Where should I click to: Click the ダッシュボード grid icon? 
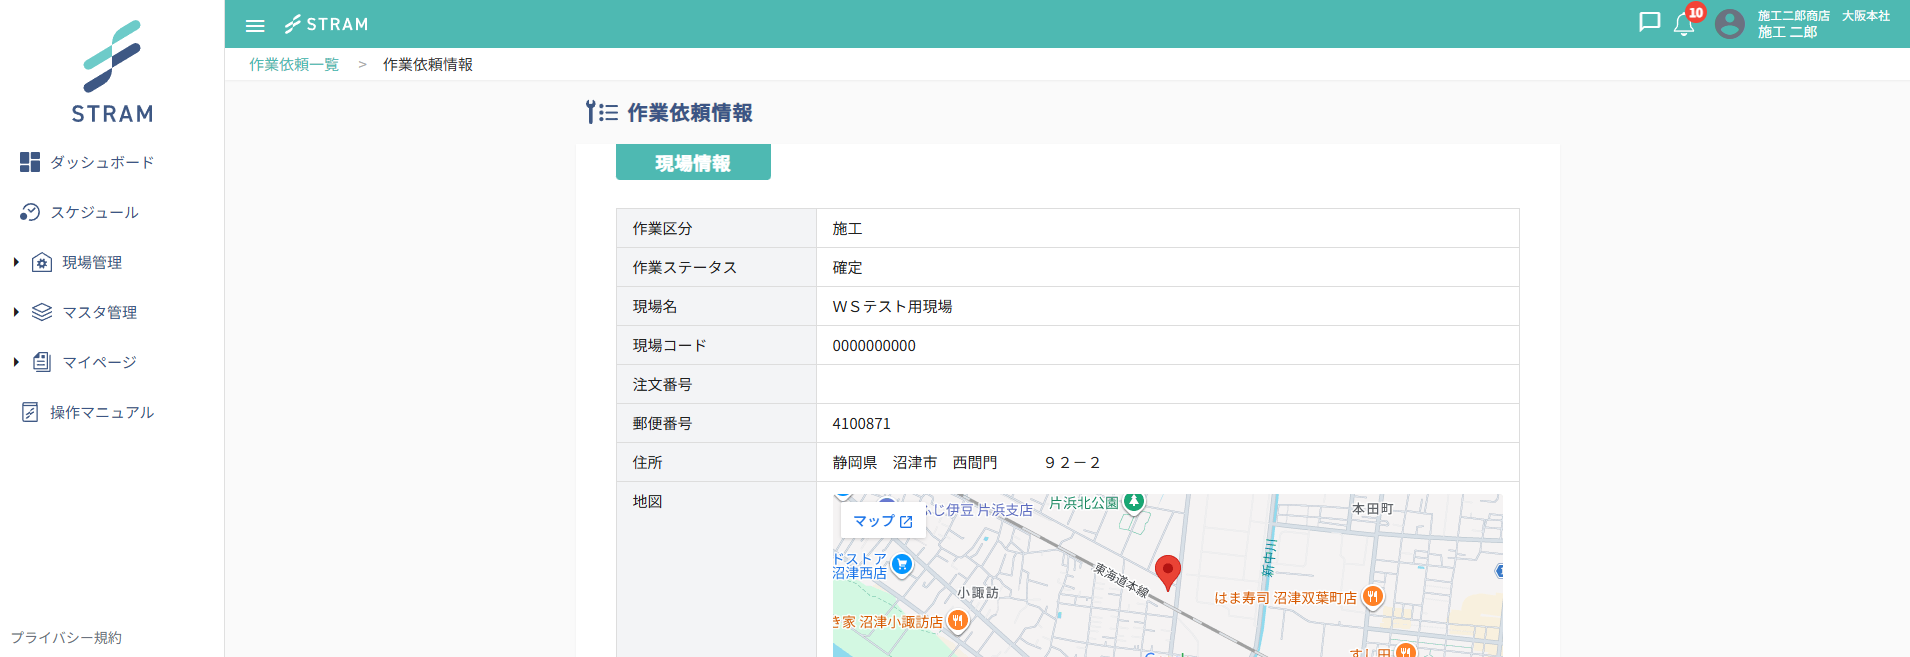(x=30, y=162)
